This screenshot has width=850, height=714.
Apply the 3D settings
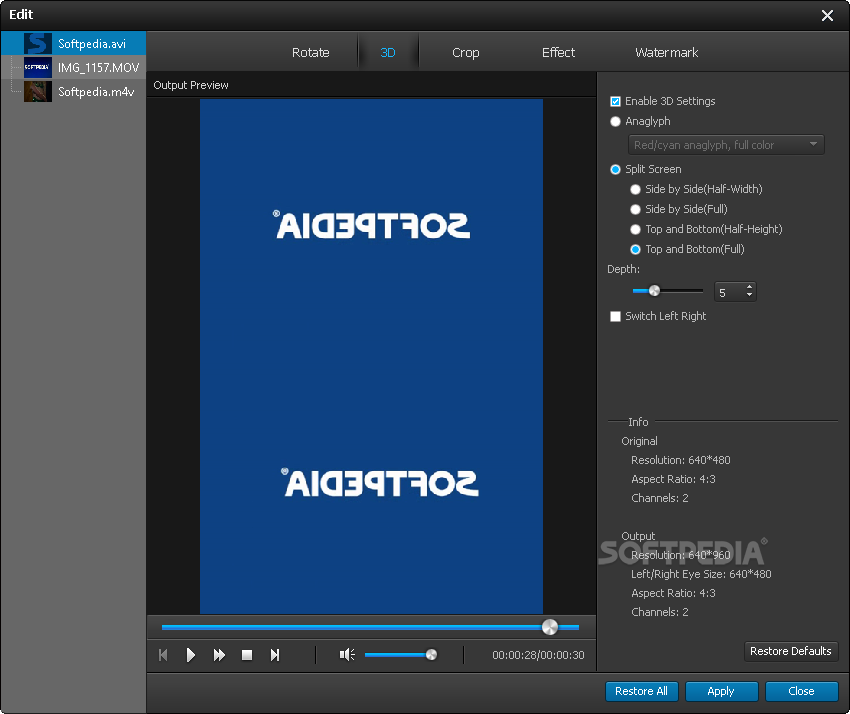click(721, 691)
